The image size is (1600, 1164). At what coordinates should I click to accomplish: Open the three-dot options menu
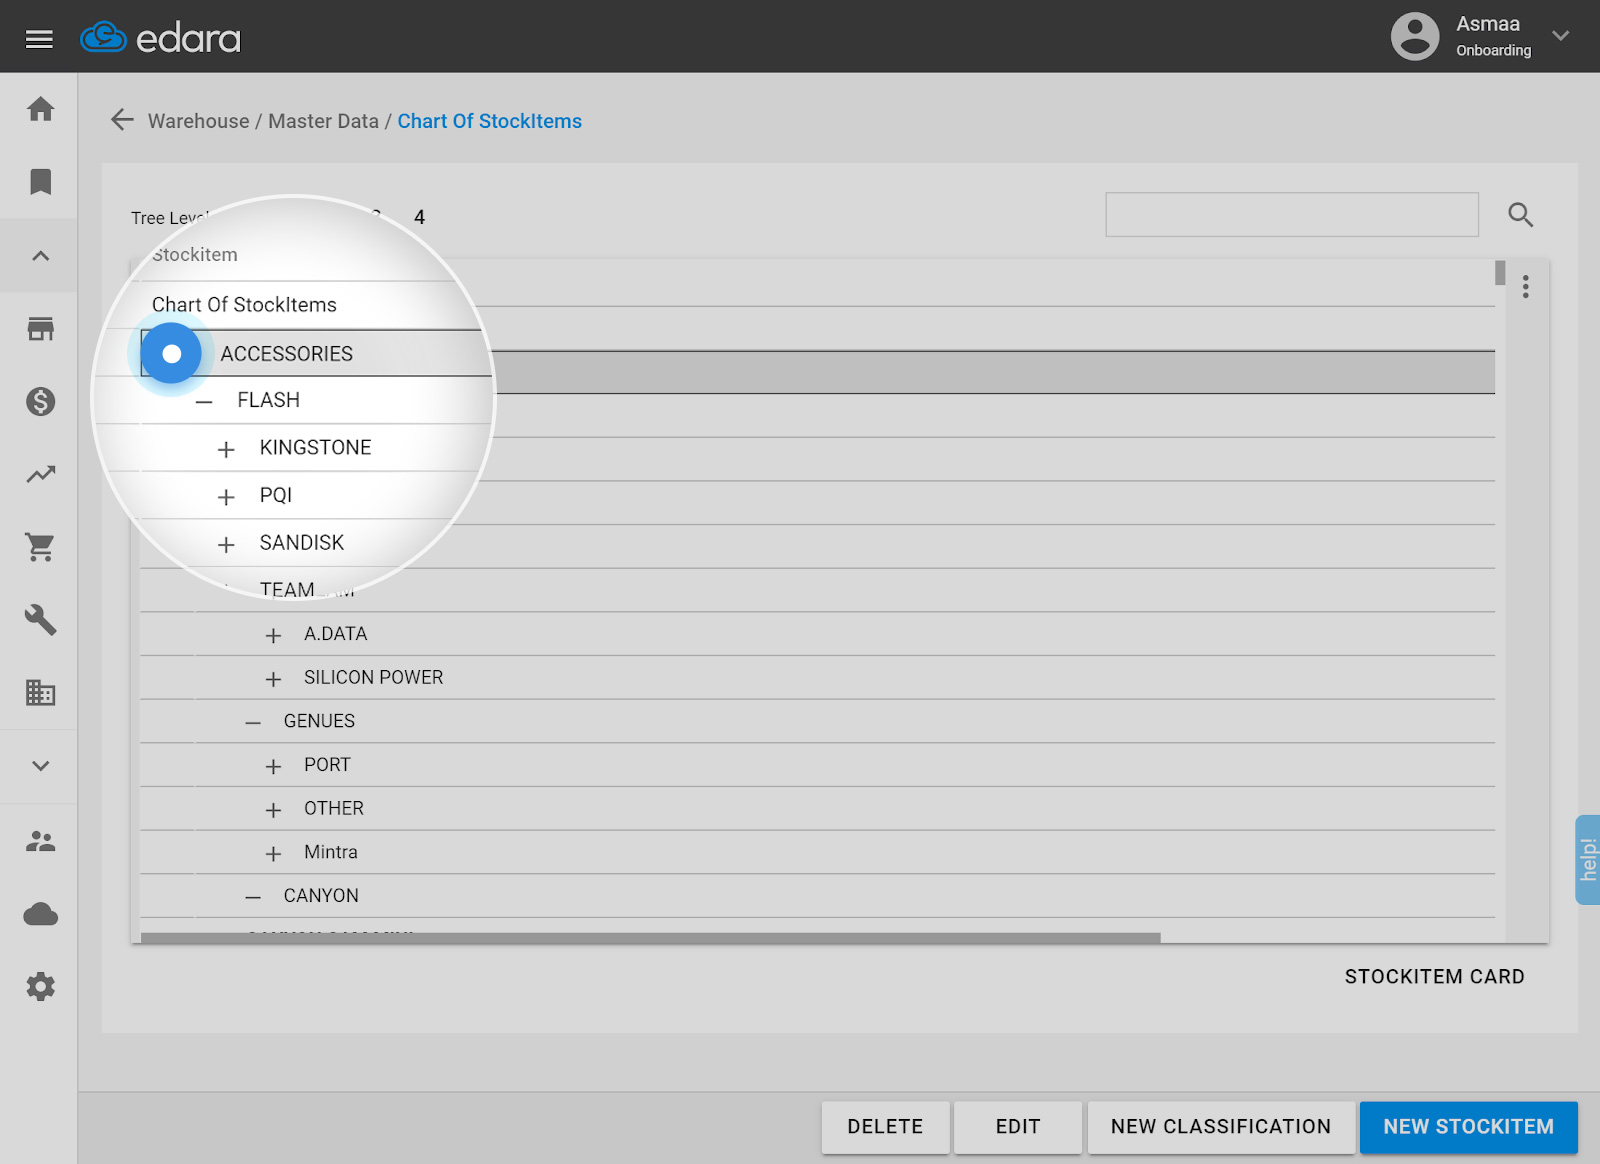1525,287
